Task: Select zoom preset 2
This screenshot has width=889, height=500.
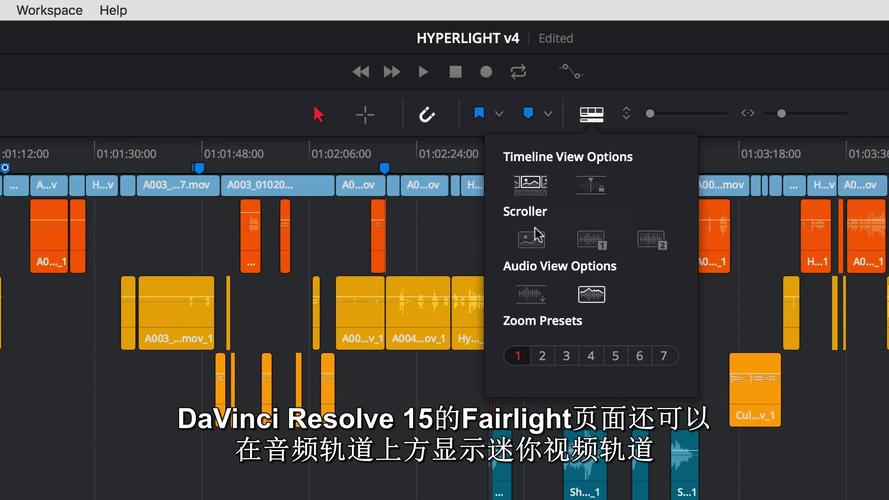Action: coord(542,356)
